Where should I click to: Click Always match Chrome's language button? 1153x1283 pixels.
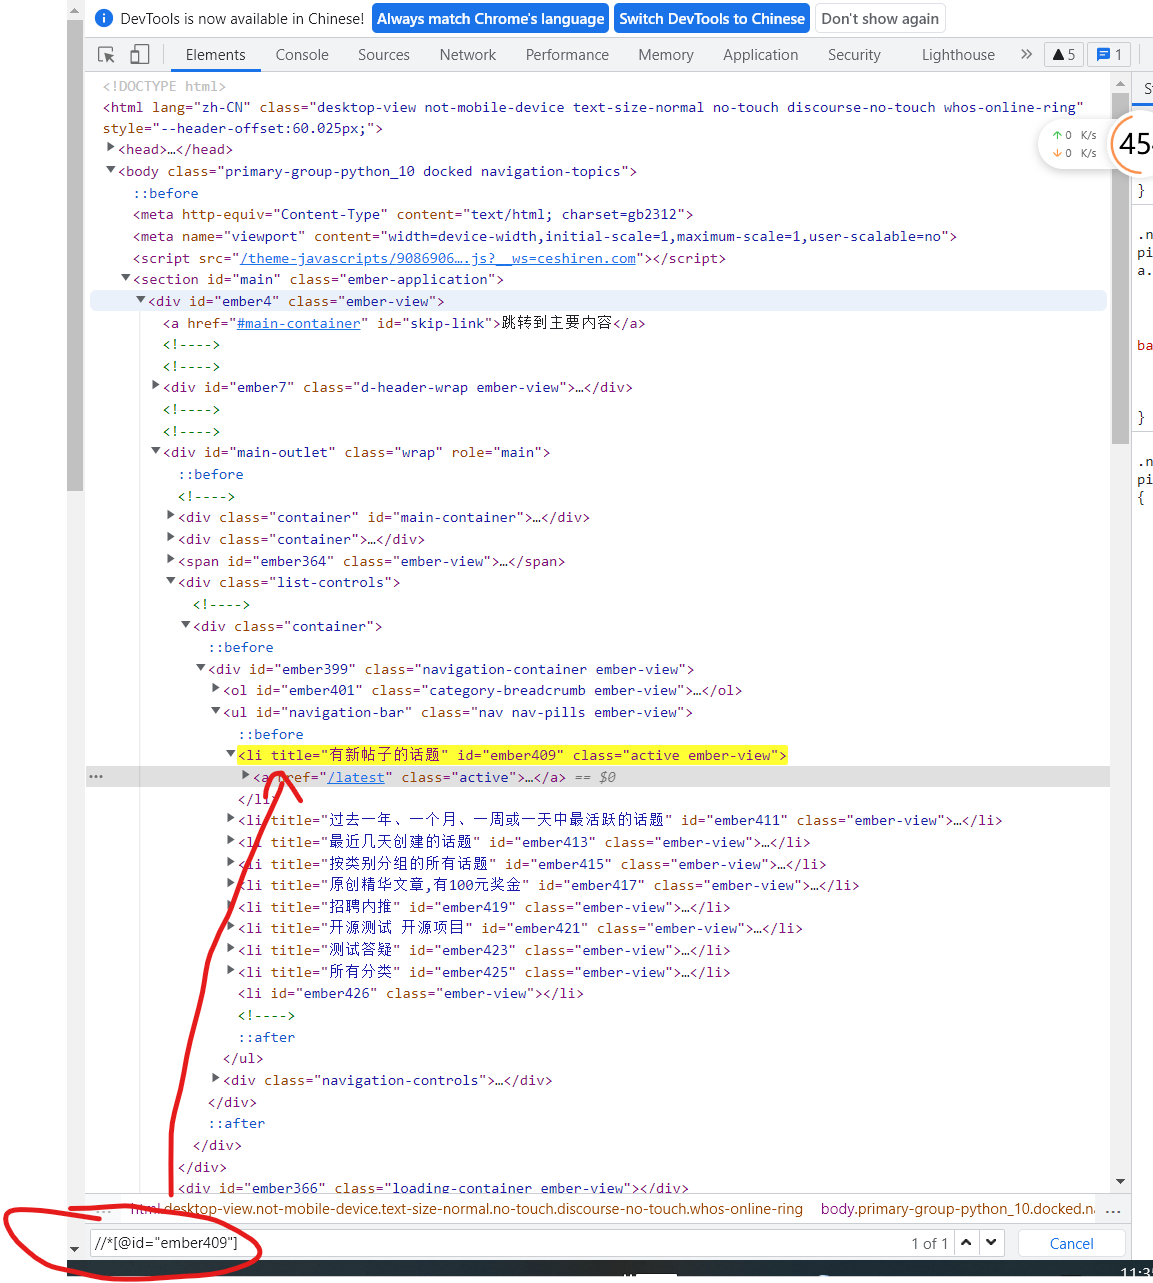(x=491, y=18)
